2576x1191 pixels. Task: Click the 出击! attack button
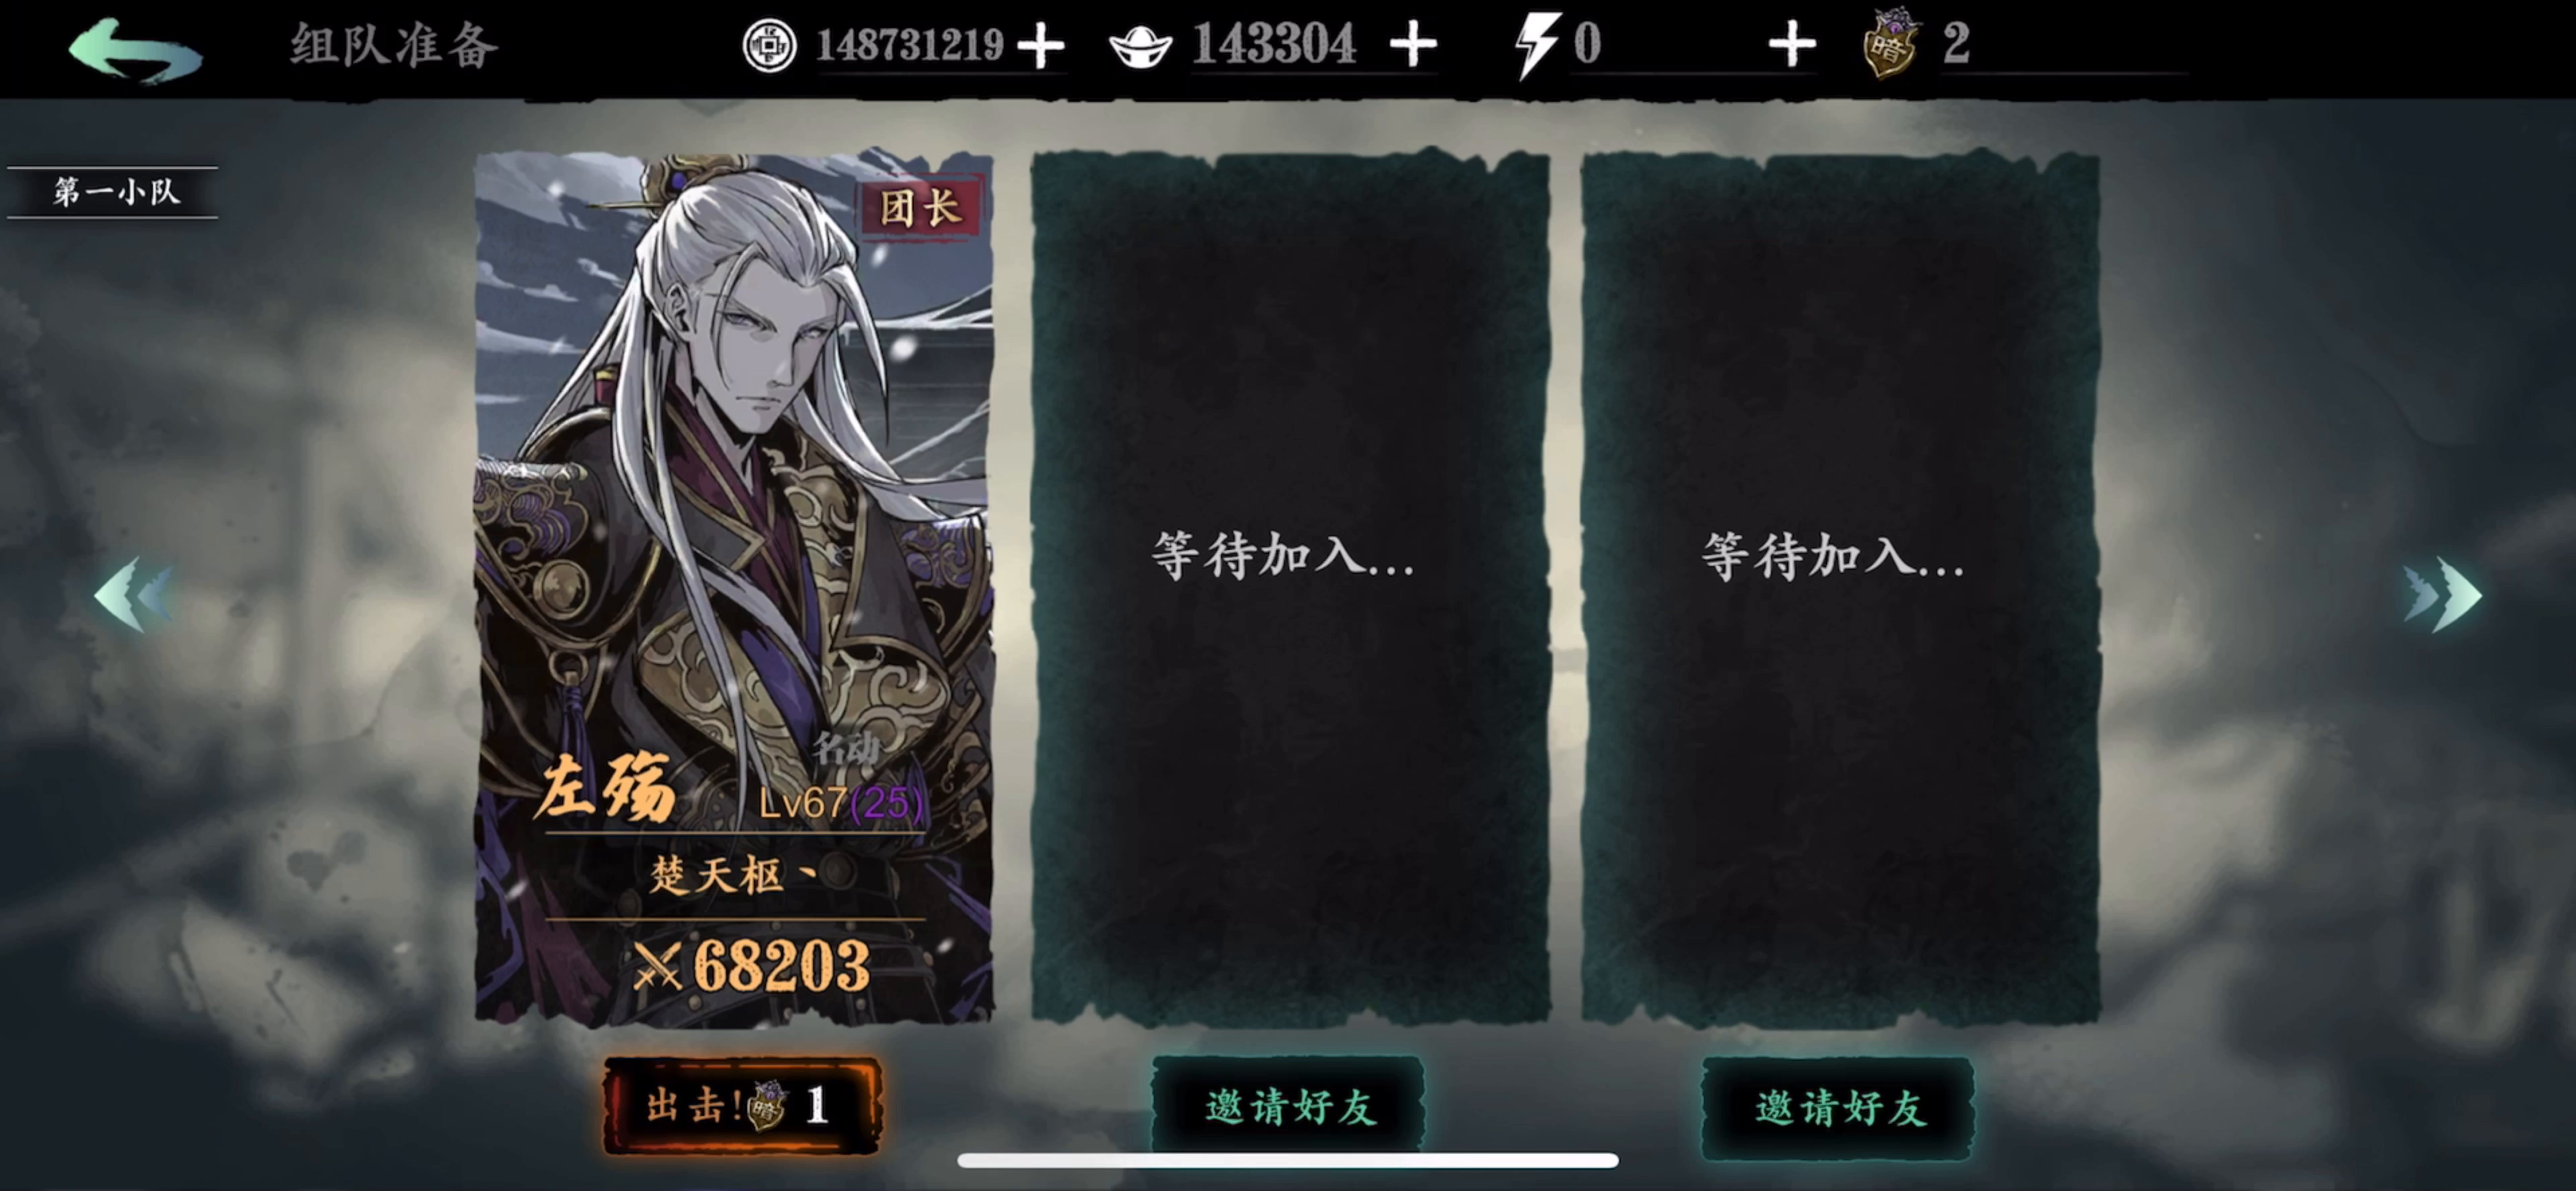click(742, 1106)
